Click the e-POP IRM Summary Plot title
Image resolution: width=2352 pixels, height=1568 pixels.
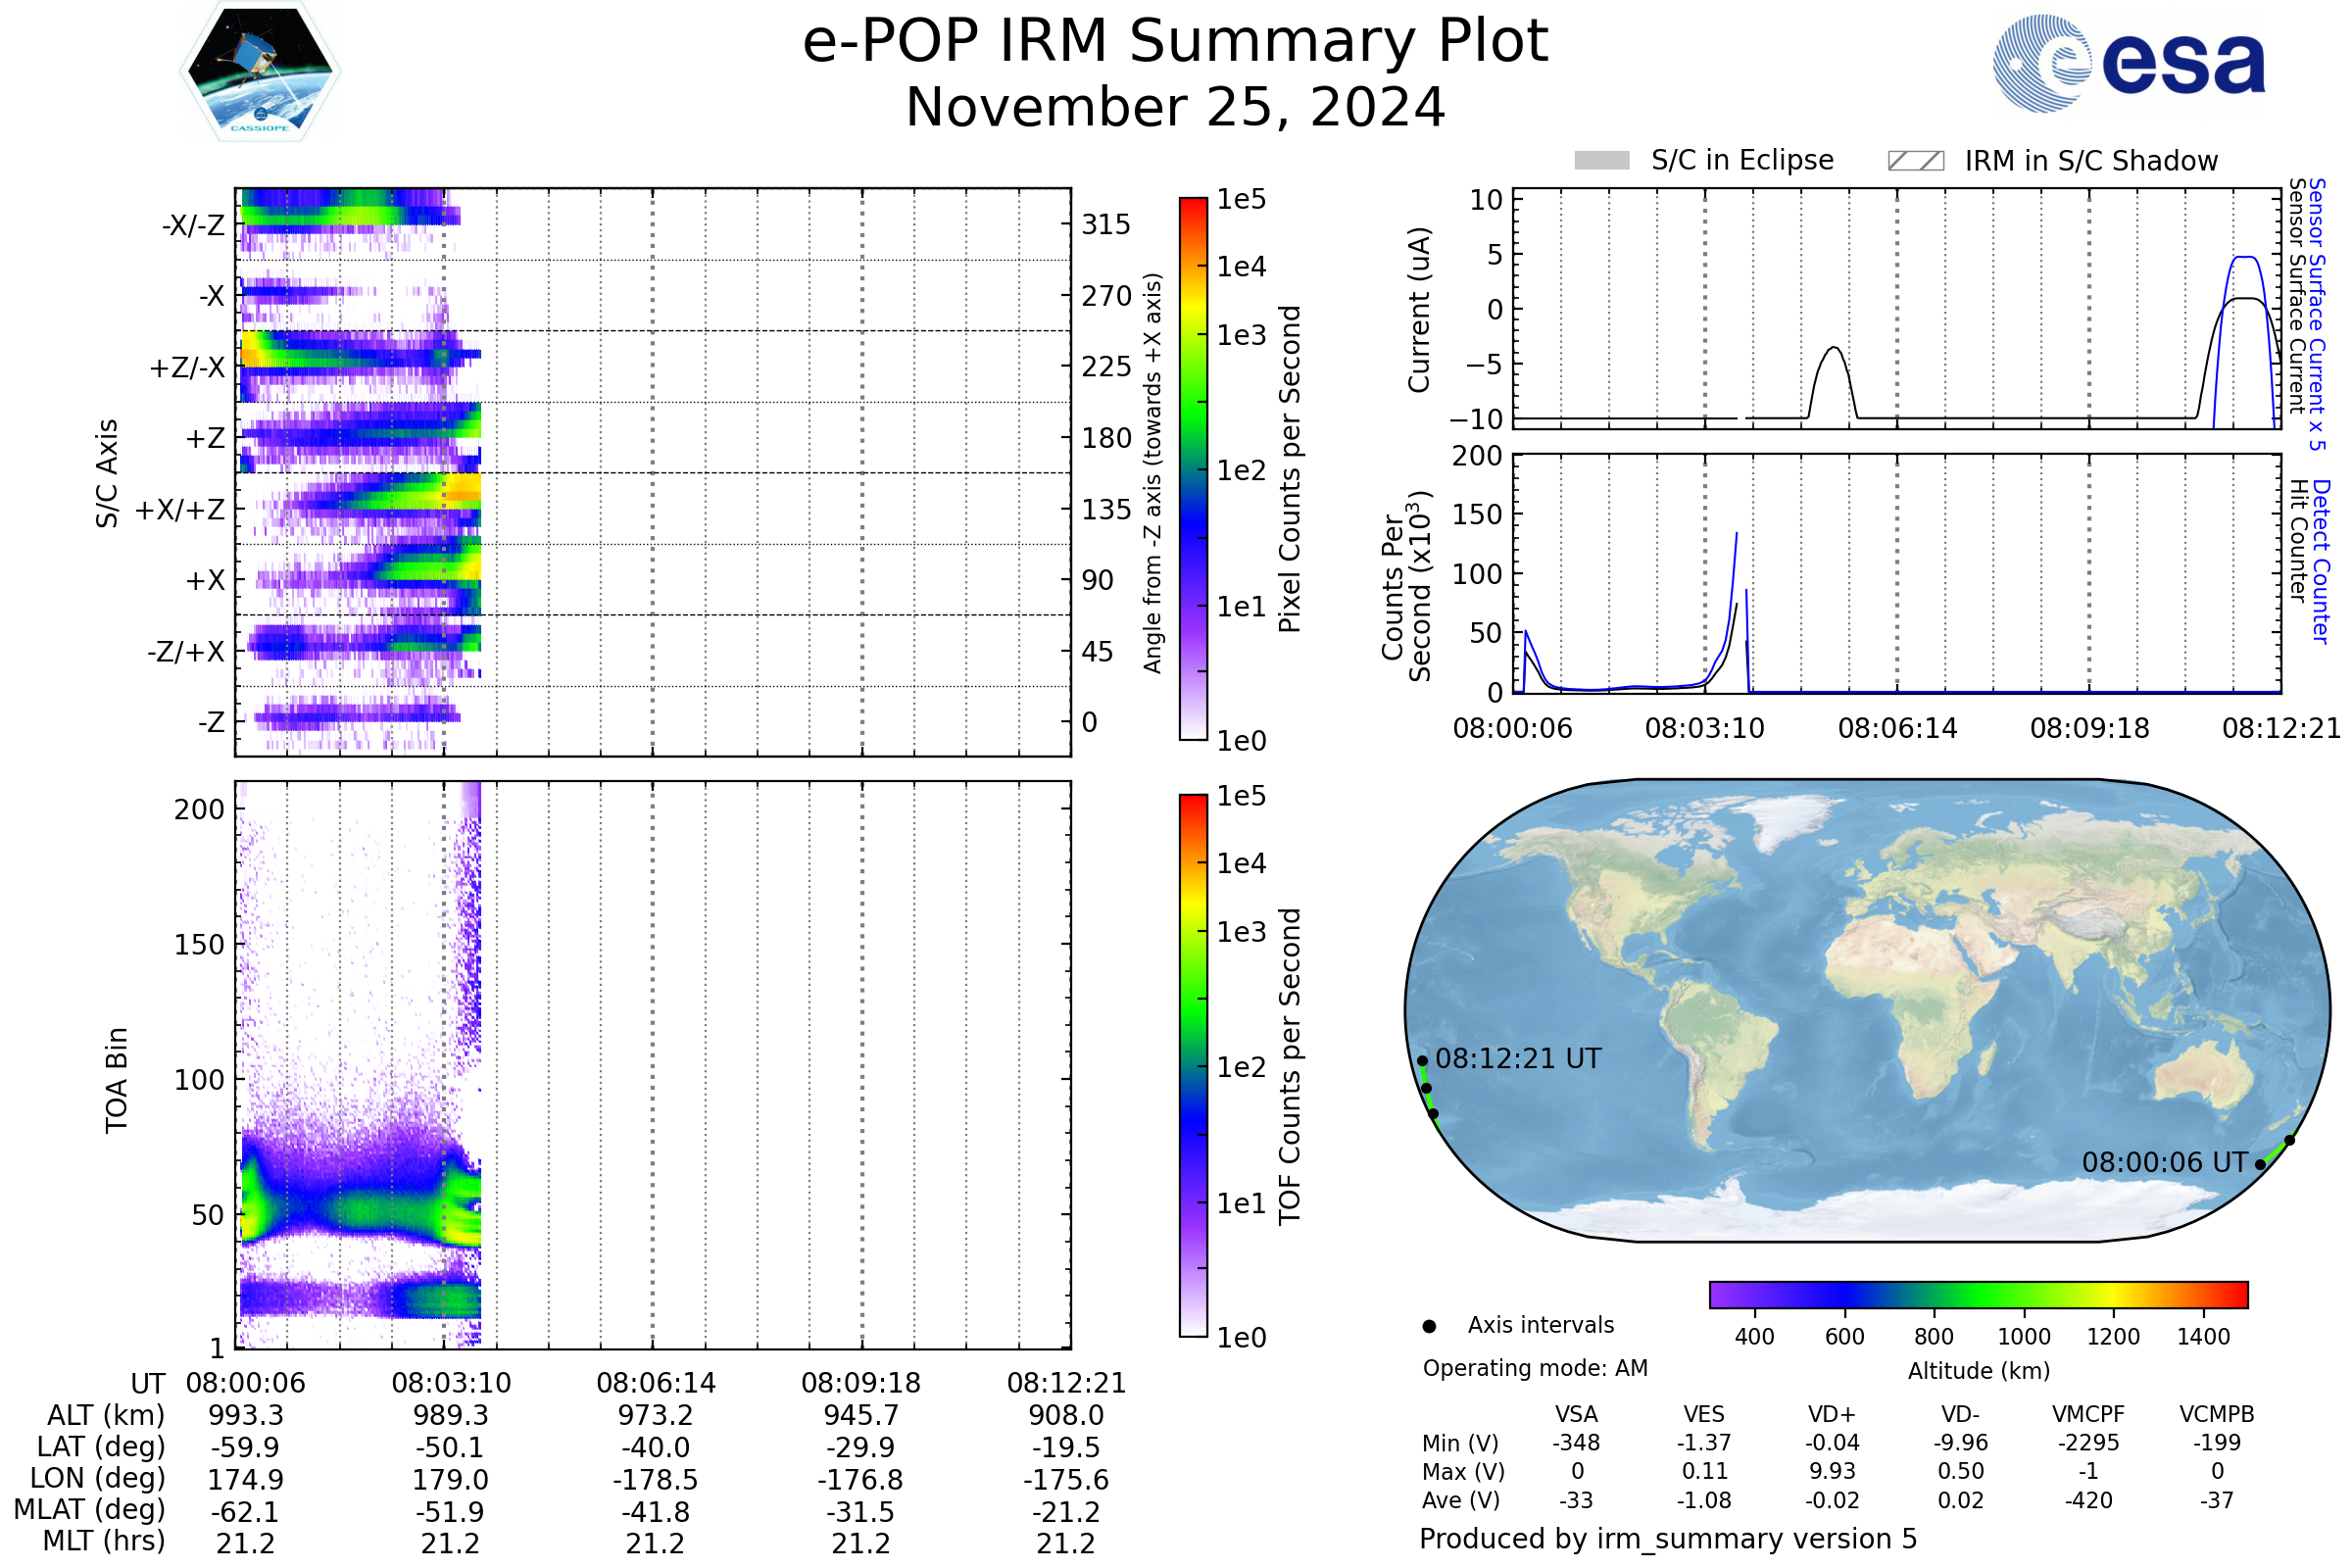1175,42
